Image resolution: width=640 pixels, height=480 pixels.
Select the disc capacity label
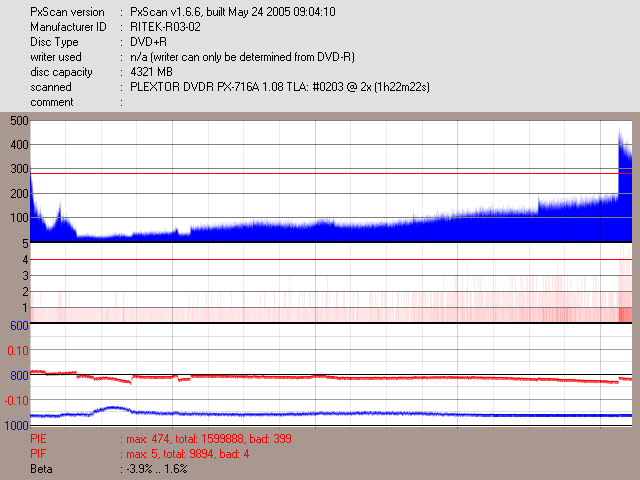pyautogui.click(x=61, y=72)
